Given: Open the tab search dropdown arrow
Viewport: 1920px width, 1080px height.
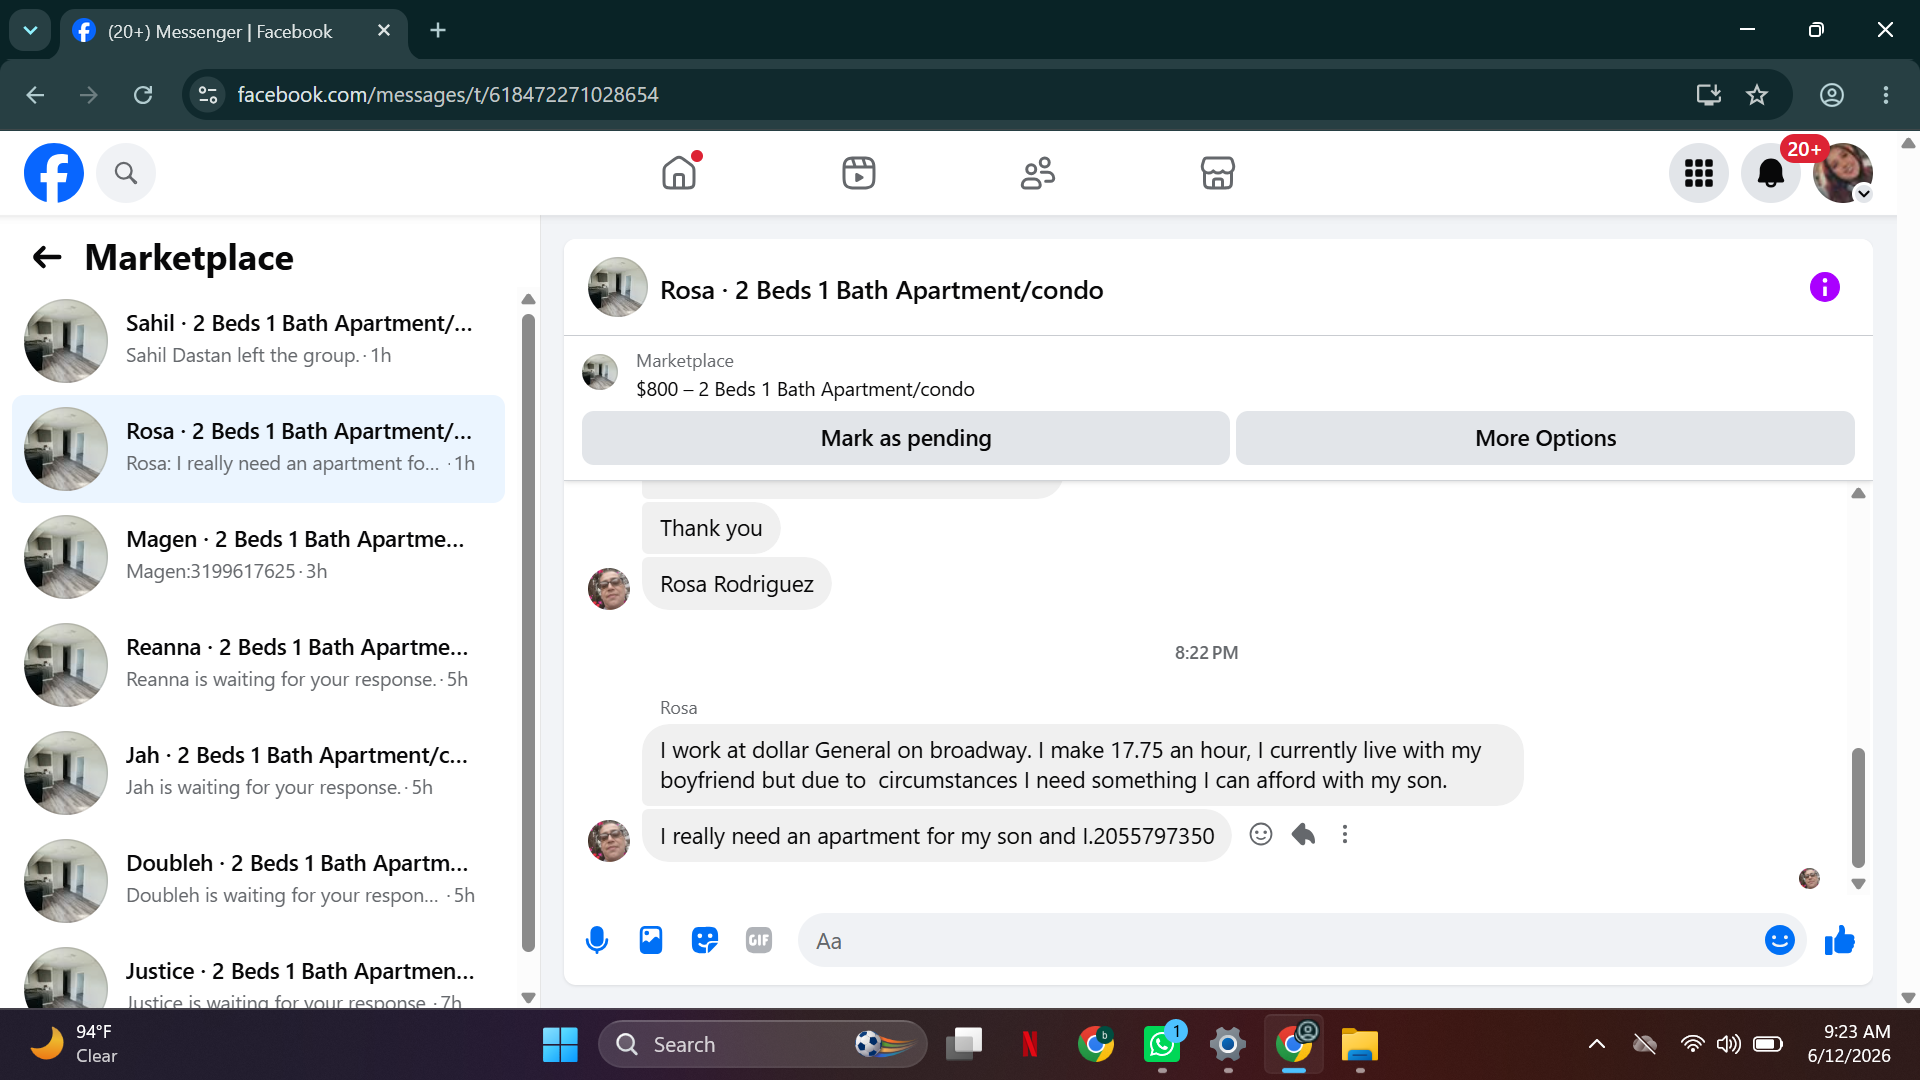Looking at the screenshot, I should point(30,30).
